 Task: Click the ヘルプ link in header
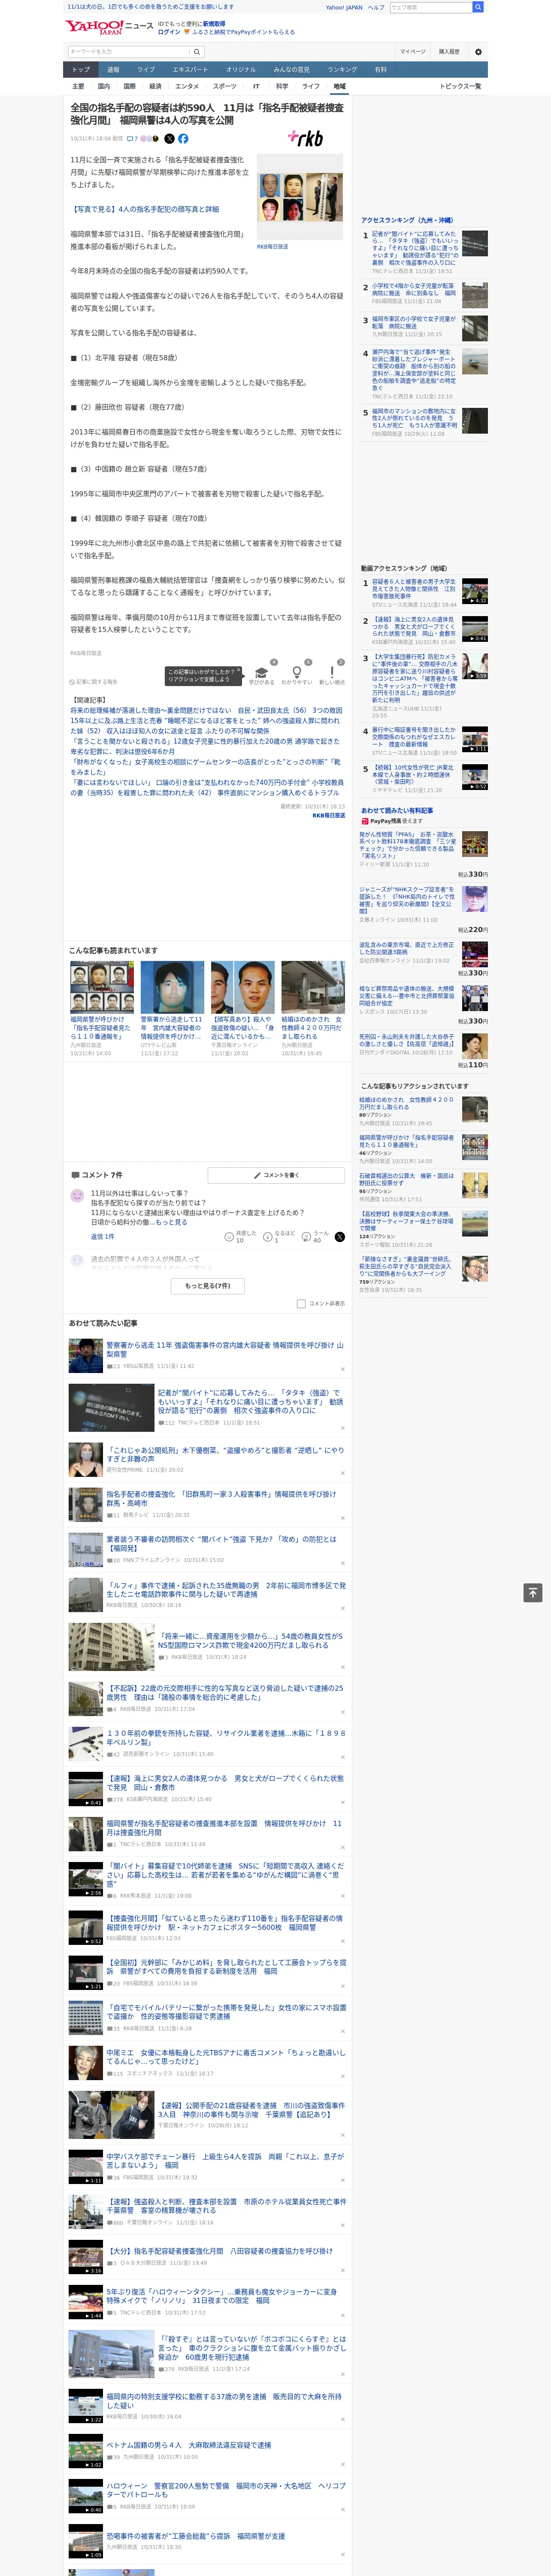376,7
